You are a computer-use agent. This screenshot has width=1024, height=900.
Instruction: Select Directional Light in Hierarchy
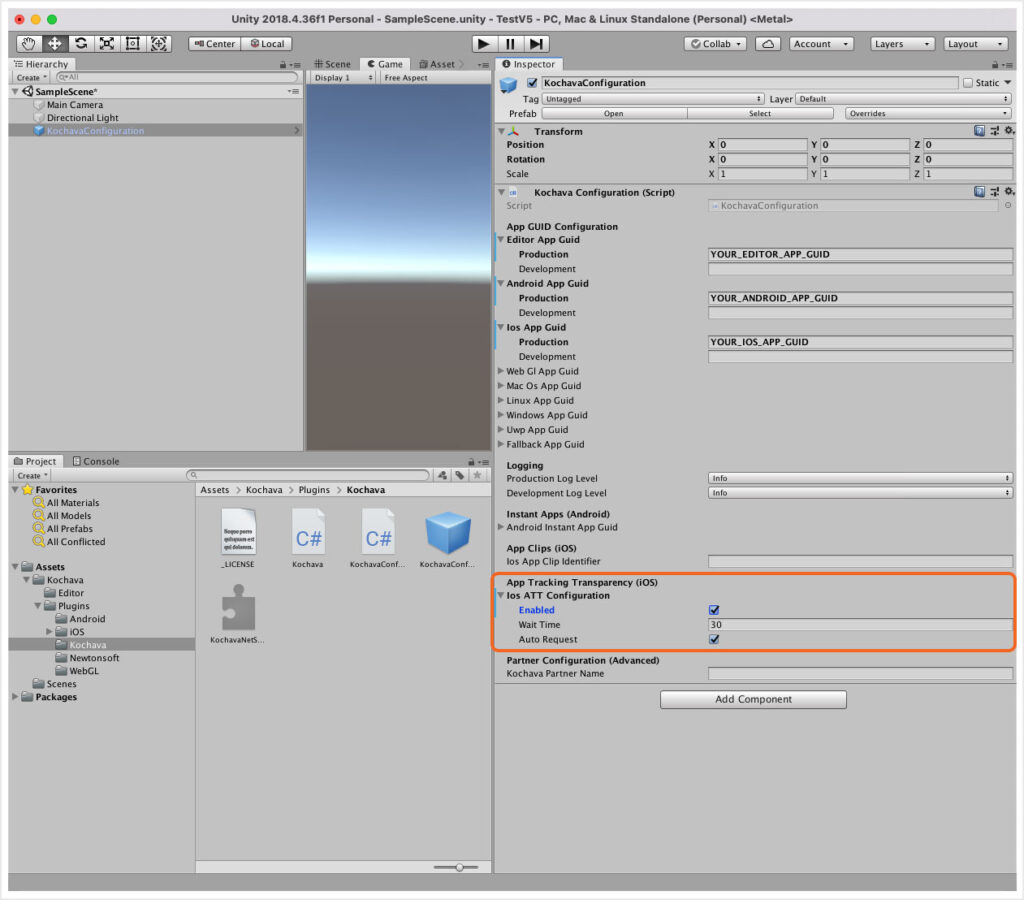point(82,118)
